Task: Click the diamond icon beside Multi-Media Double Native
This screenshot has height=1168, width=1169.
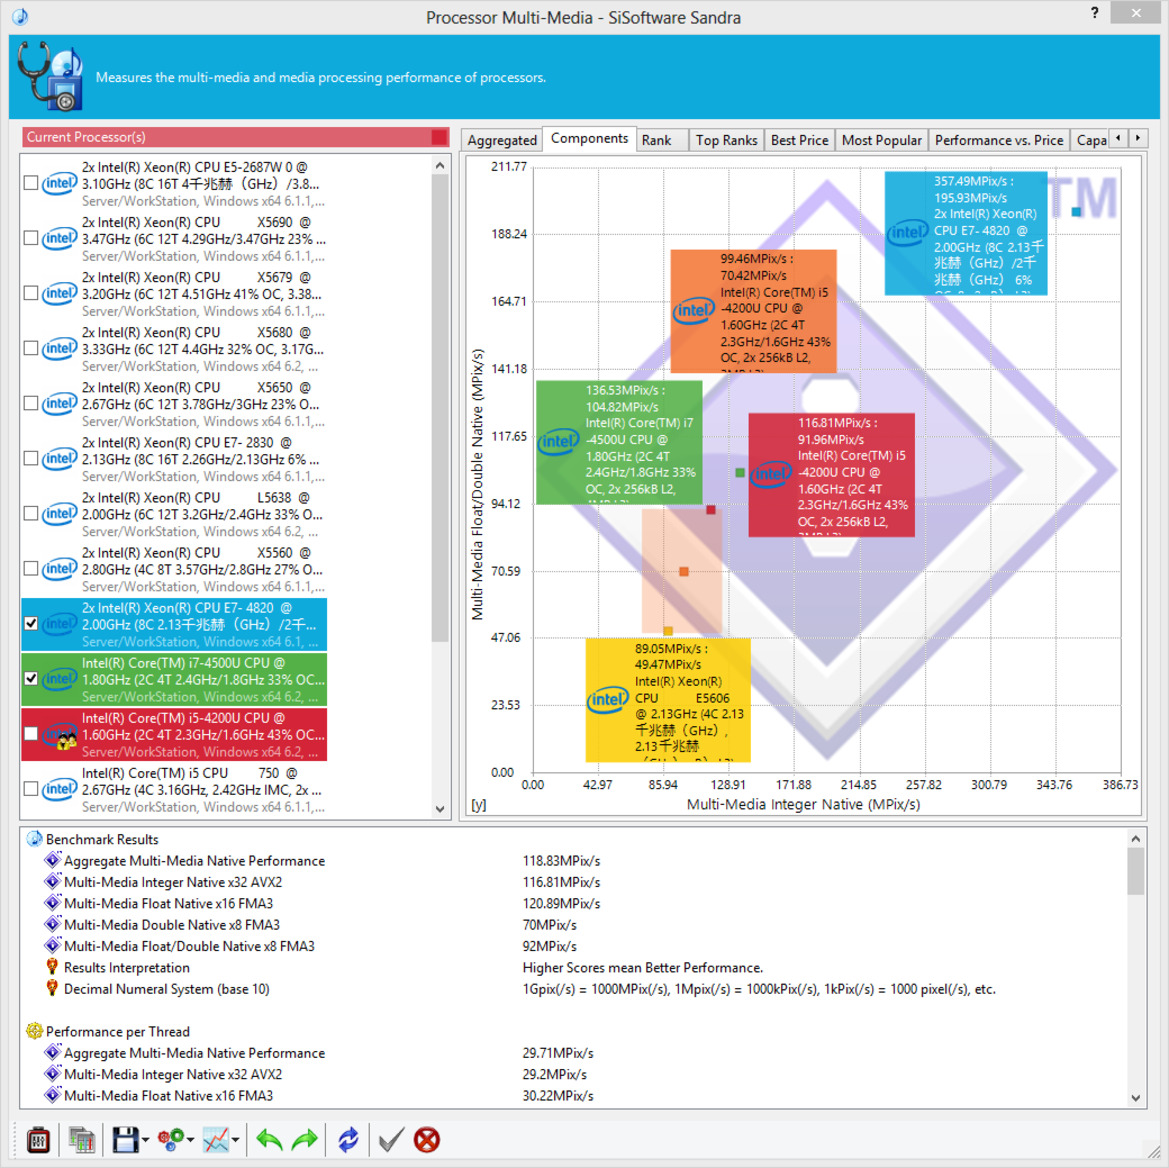Action: [x=52, y=925]
